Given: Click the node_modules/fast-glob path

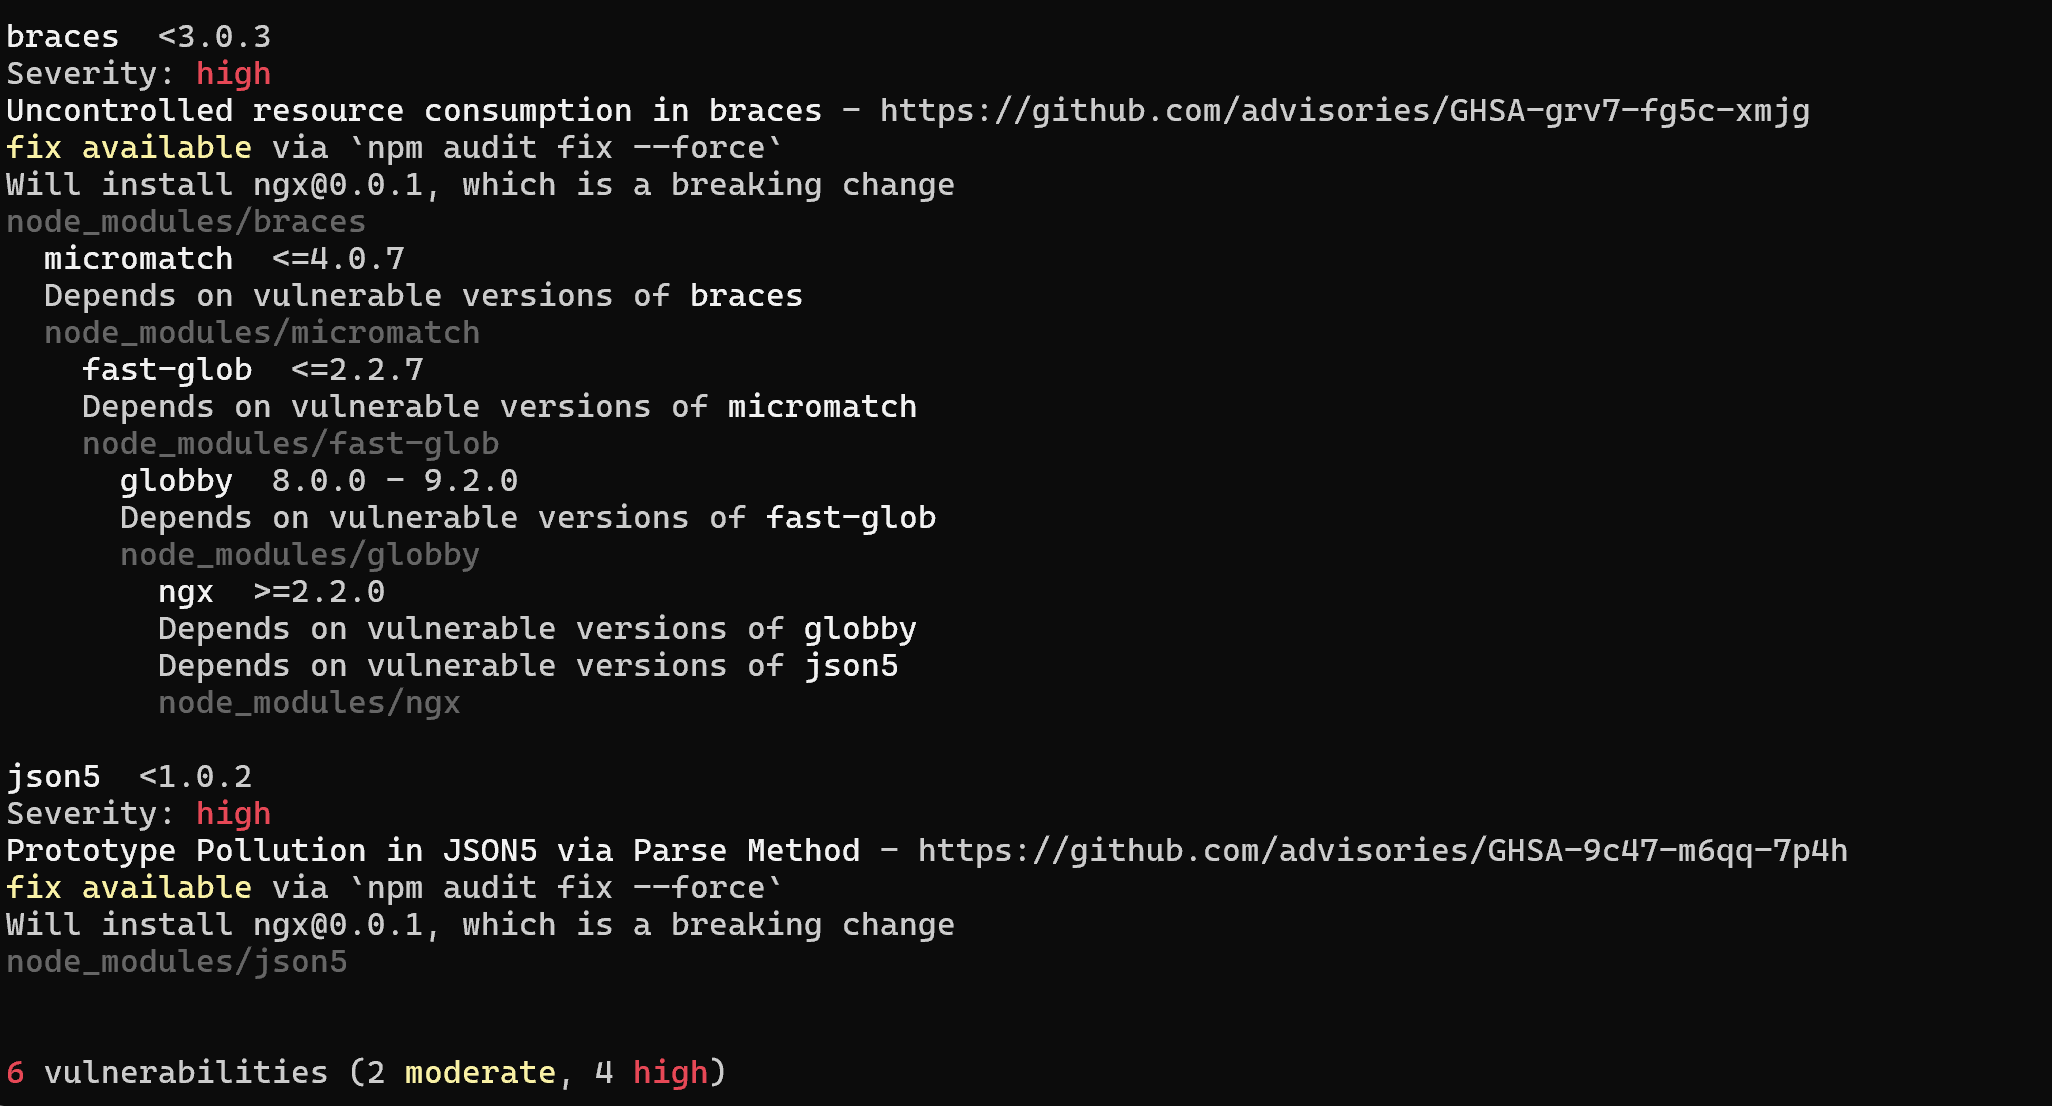Looking at the screenshot, I should click(290, 444).
